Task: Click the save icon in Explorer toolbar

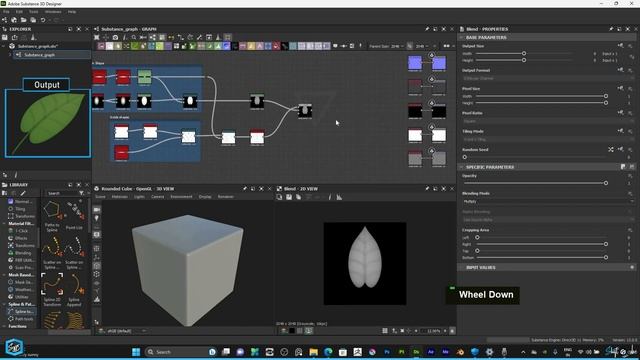Action: click(x=5, y=37)
